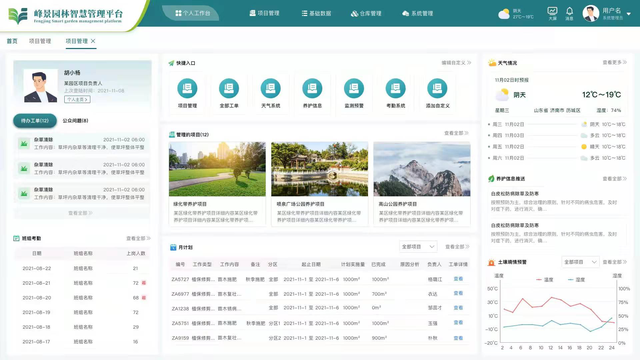This screenshot has height=360, width=640.
Task: Click 查看 for plan ZA6977
Action: tap(458, 293)
